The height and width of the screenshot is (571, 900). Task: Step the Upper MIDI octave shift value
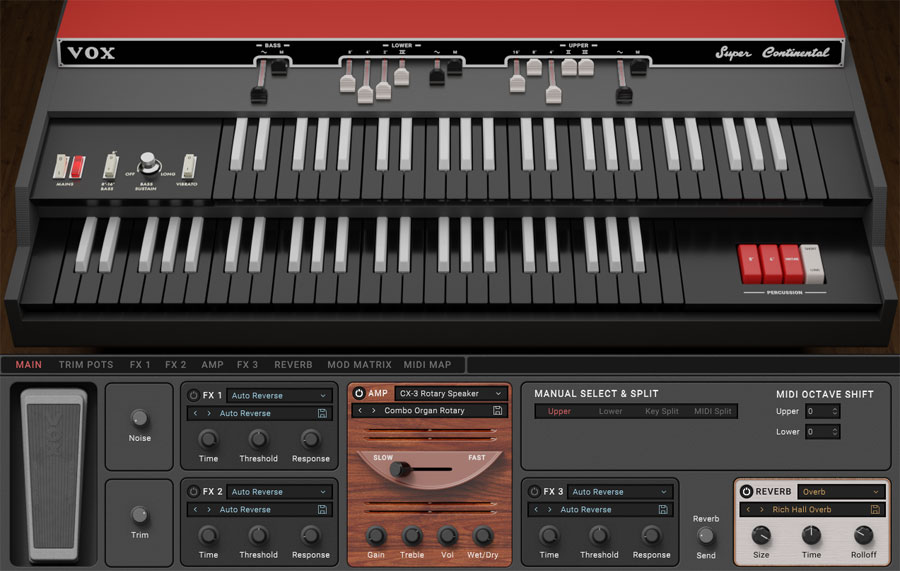(835, 411)
